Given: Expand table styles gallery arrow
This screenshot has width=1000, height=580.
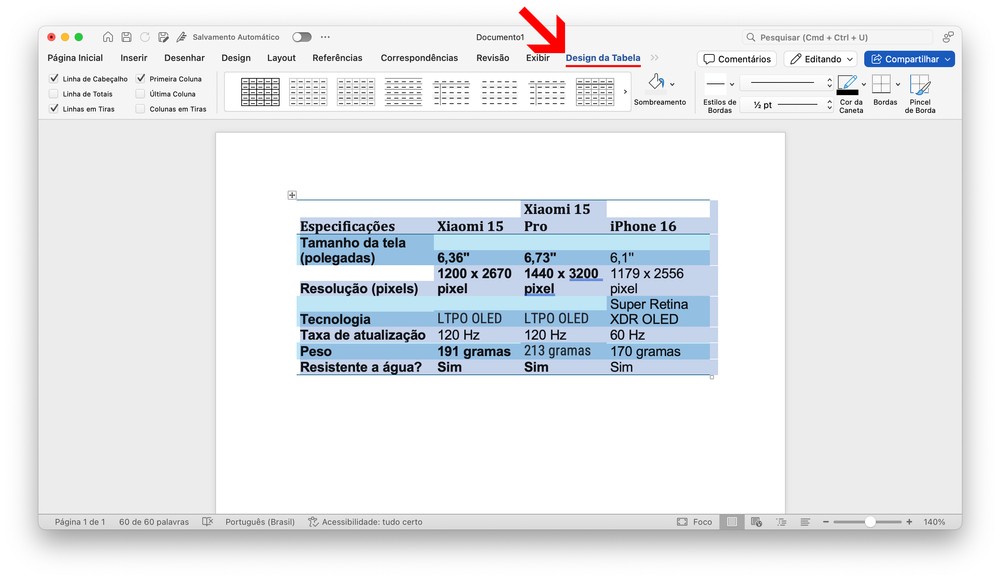Looking at the screenshot, I should pyautogui.click(x=625, y=92).
